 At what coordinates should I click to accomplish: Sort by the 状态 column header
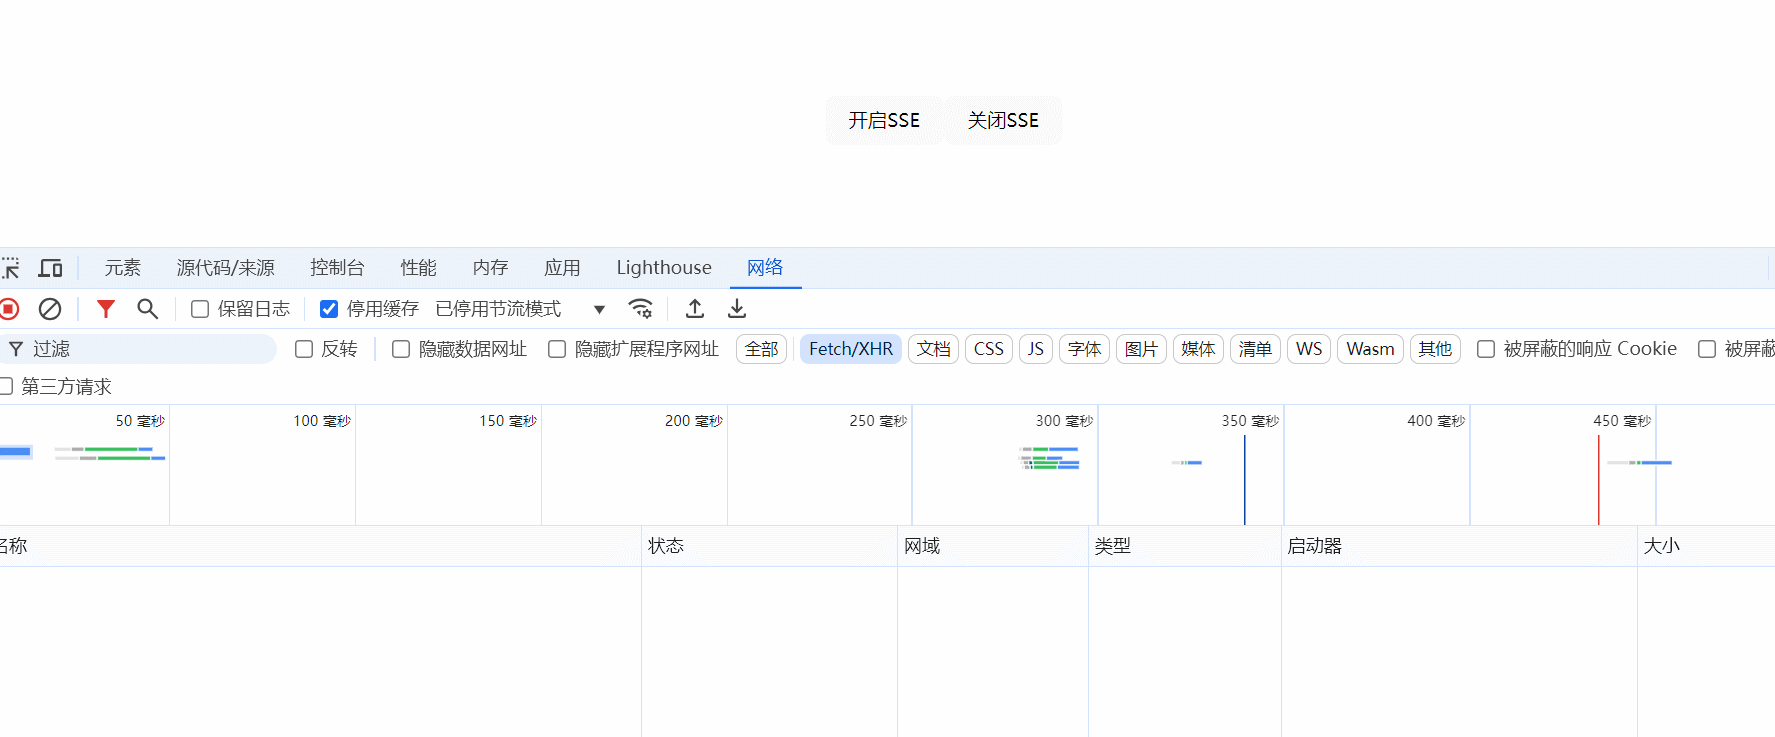[x=769, y=546]
